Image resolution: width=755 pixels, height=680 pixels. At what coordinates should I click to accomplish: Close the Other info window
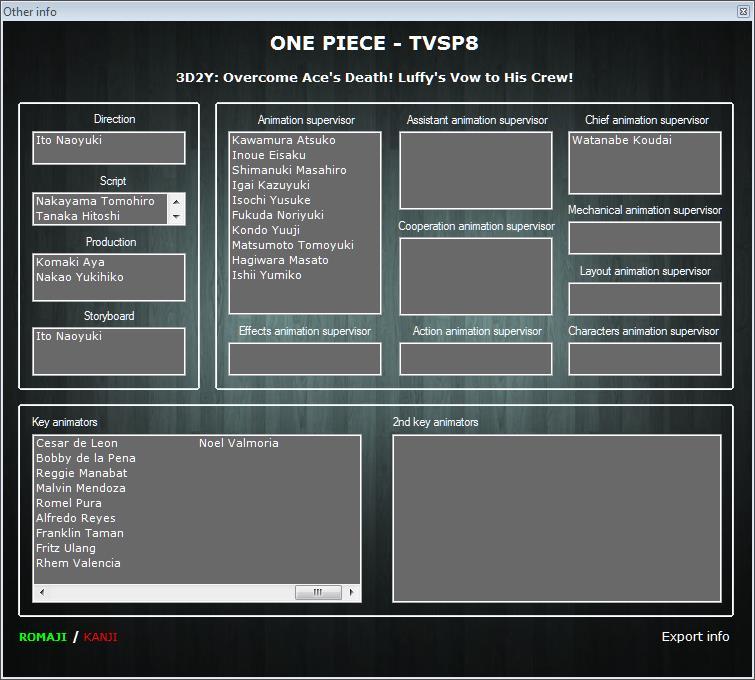click(743, 11)
